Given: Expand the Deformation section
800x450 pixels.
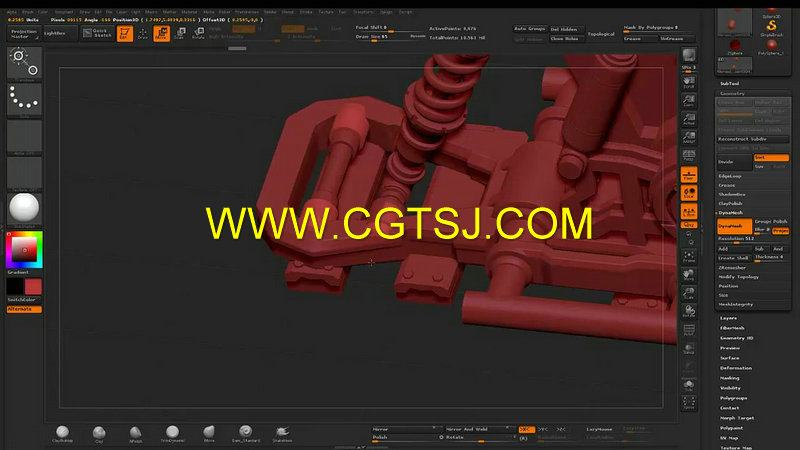Looking at the screenshot, I should tap(736, 368).
